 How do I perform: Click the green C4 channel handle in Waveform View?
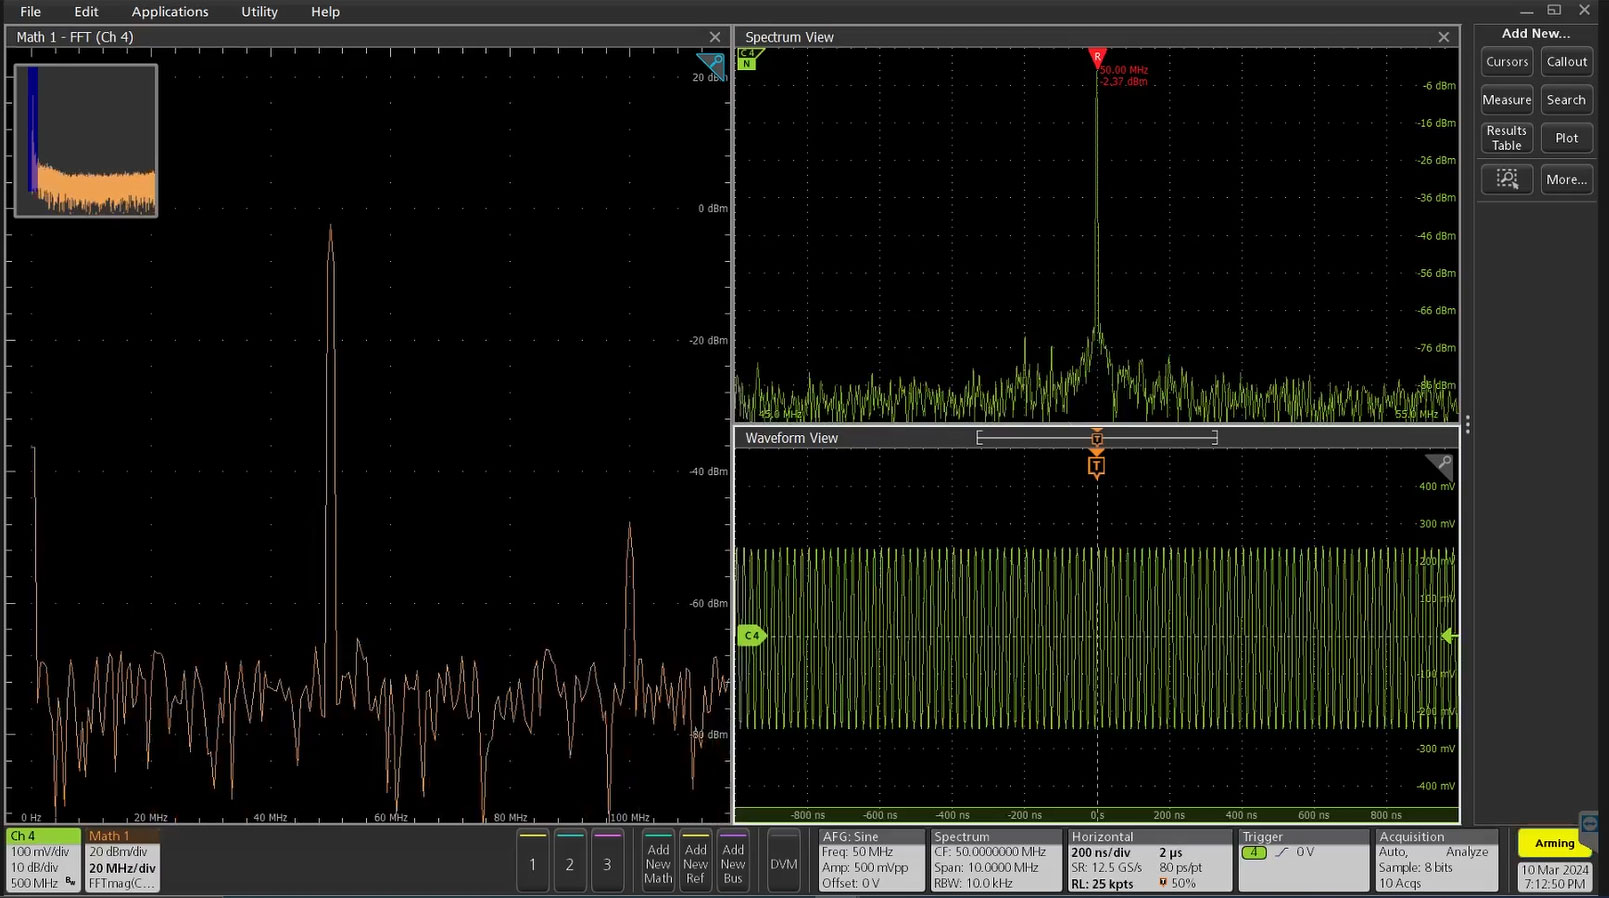pyautogui.click(x=751, y=636)
